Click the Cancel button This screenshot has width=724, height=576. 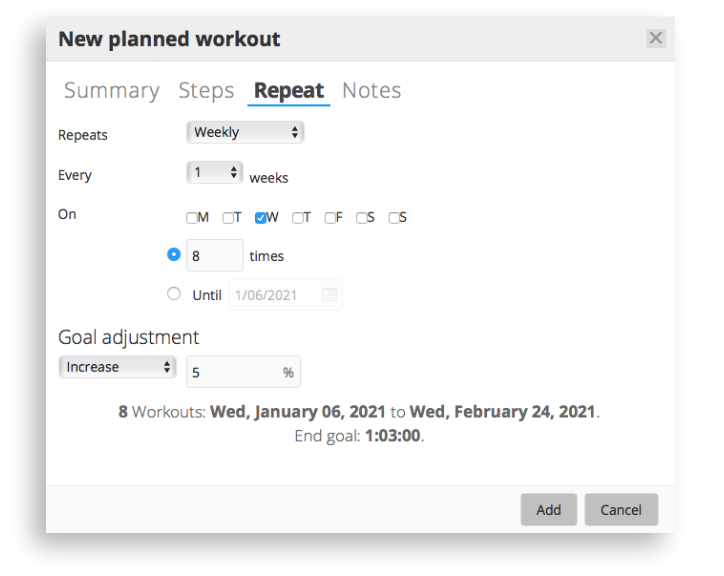click(x=621, y=509)
